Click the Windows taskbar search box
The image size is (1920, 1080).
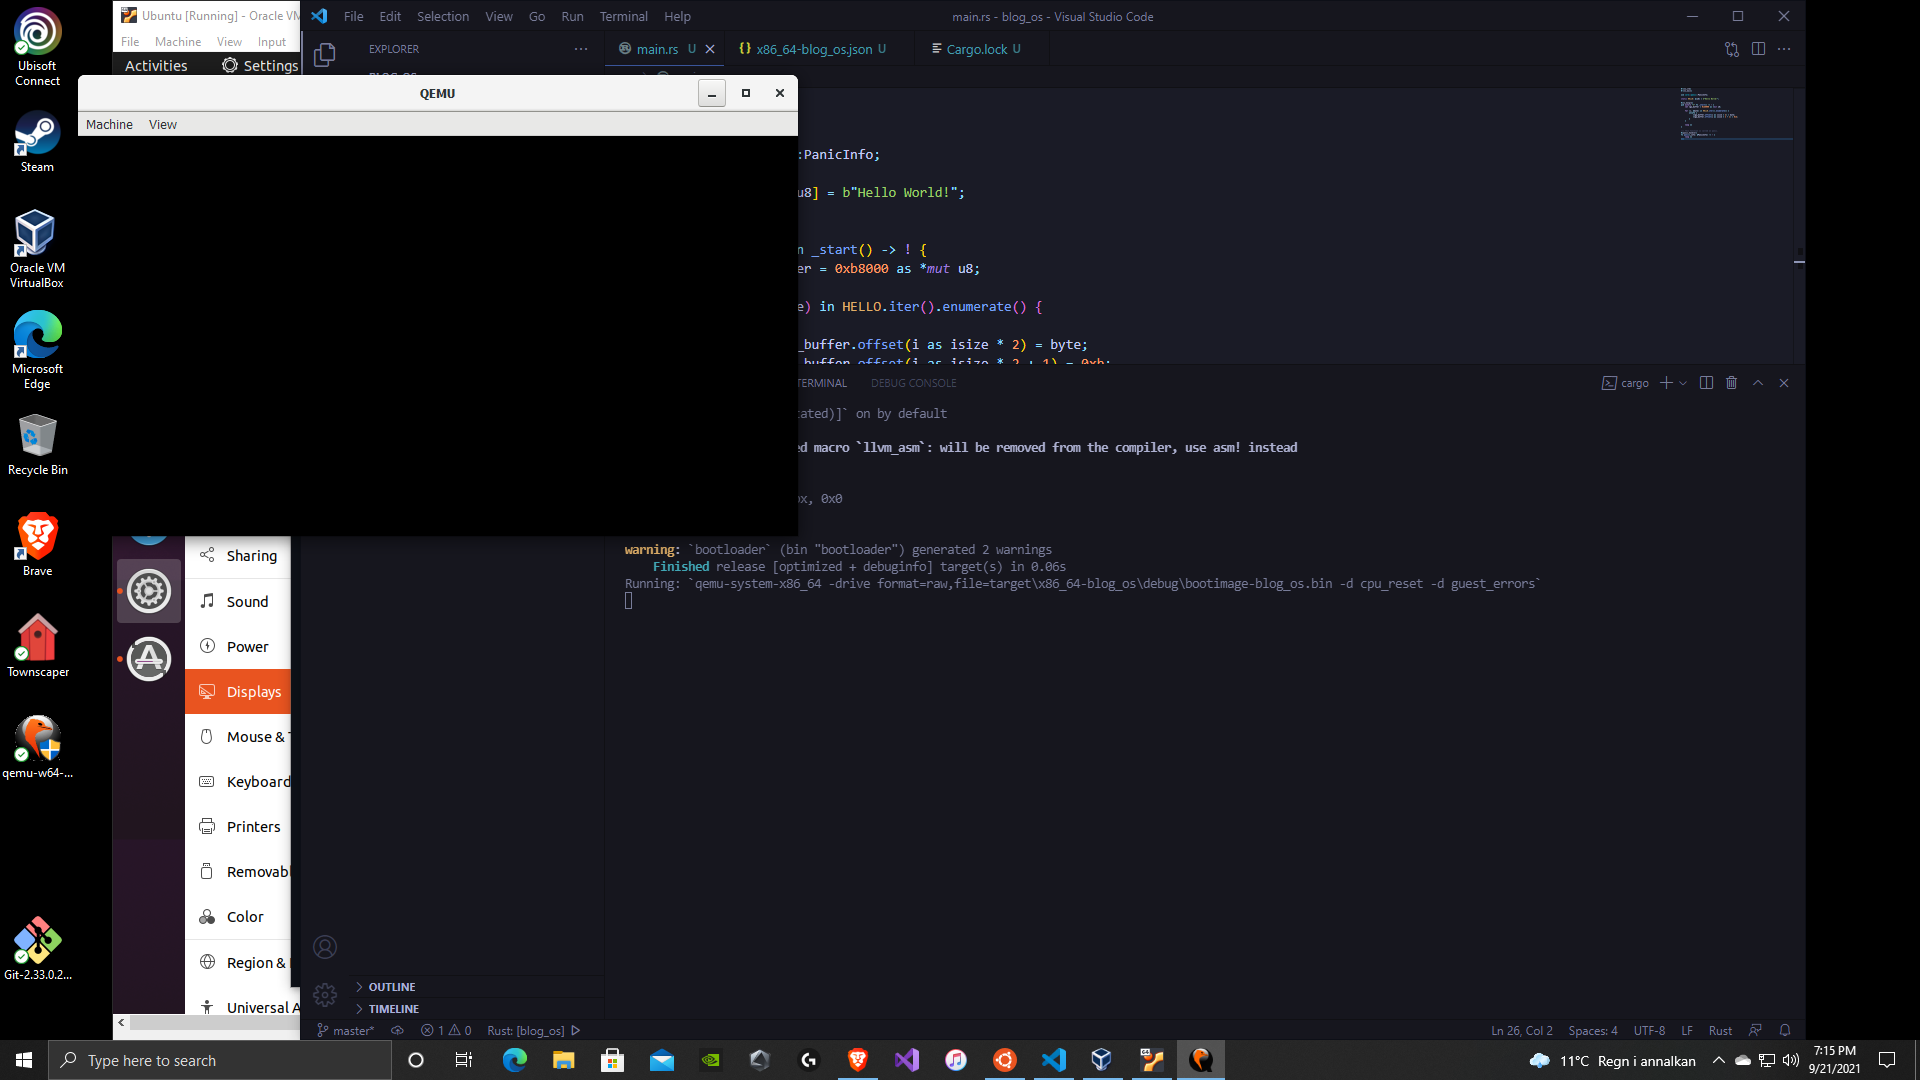coord(220,1061)
